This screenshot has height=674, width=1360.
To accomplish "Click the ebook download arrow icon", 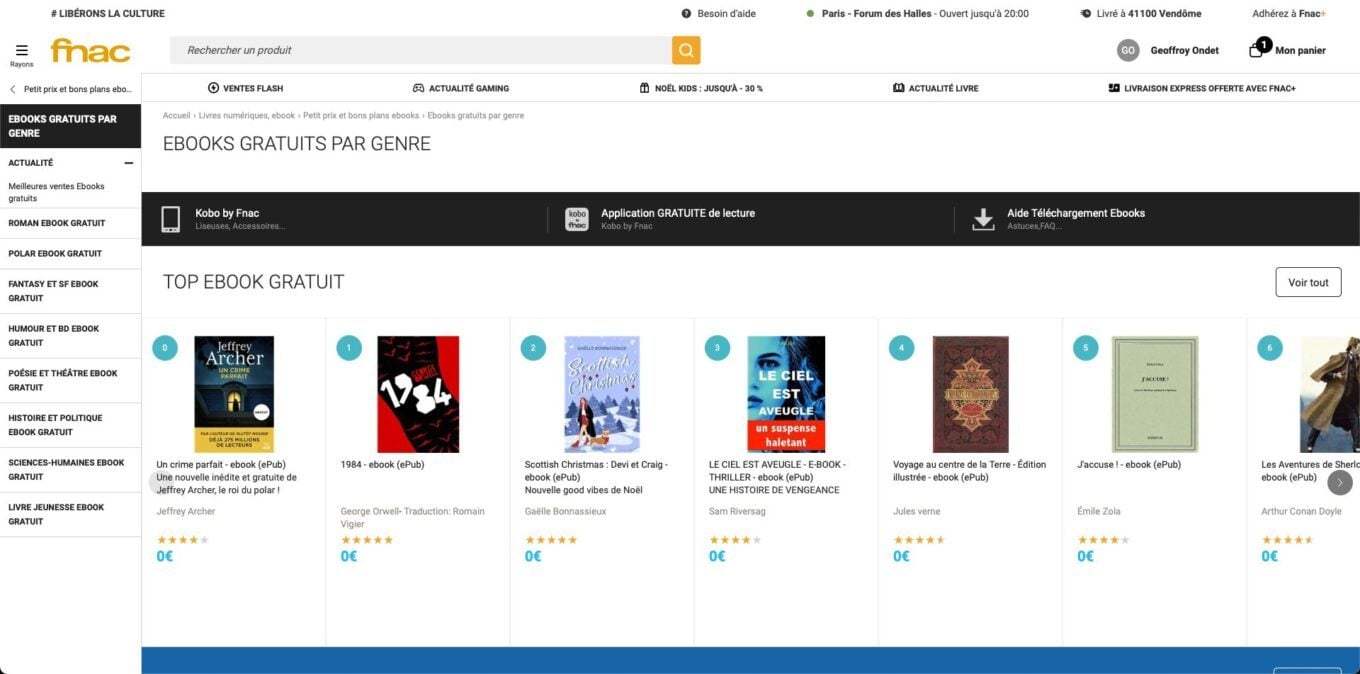I will pos(983,219).
